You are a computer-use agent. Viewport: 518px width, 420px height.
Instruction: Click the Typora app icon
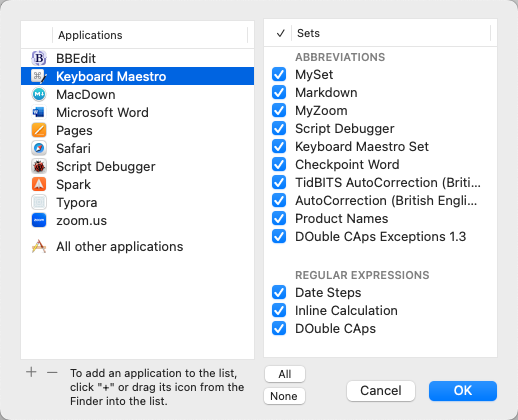[39, 202]
